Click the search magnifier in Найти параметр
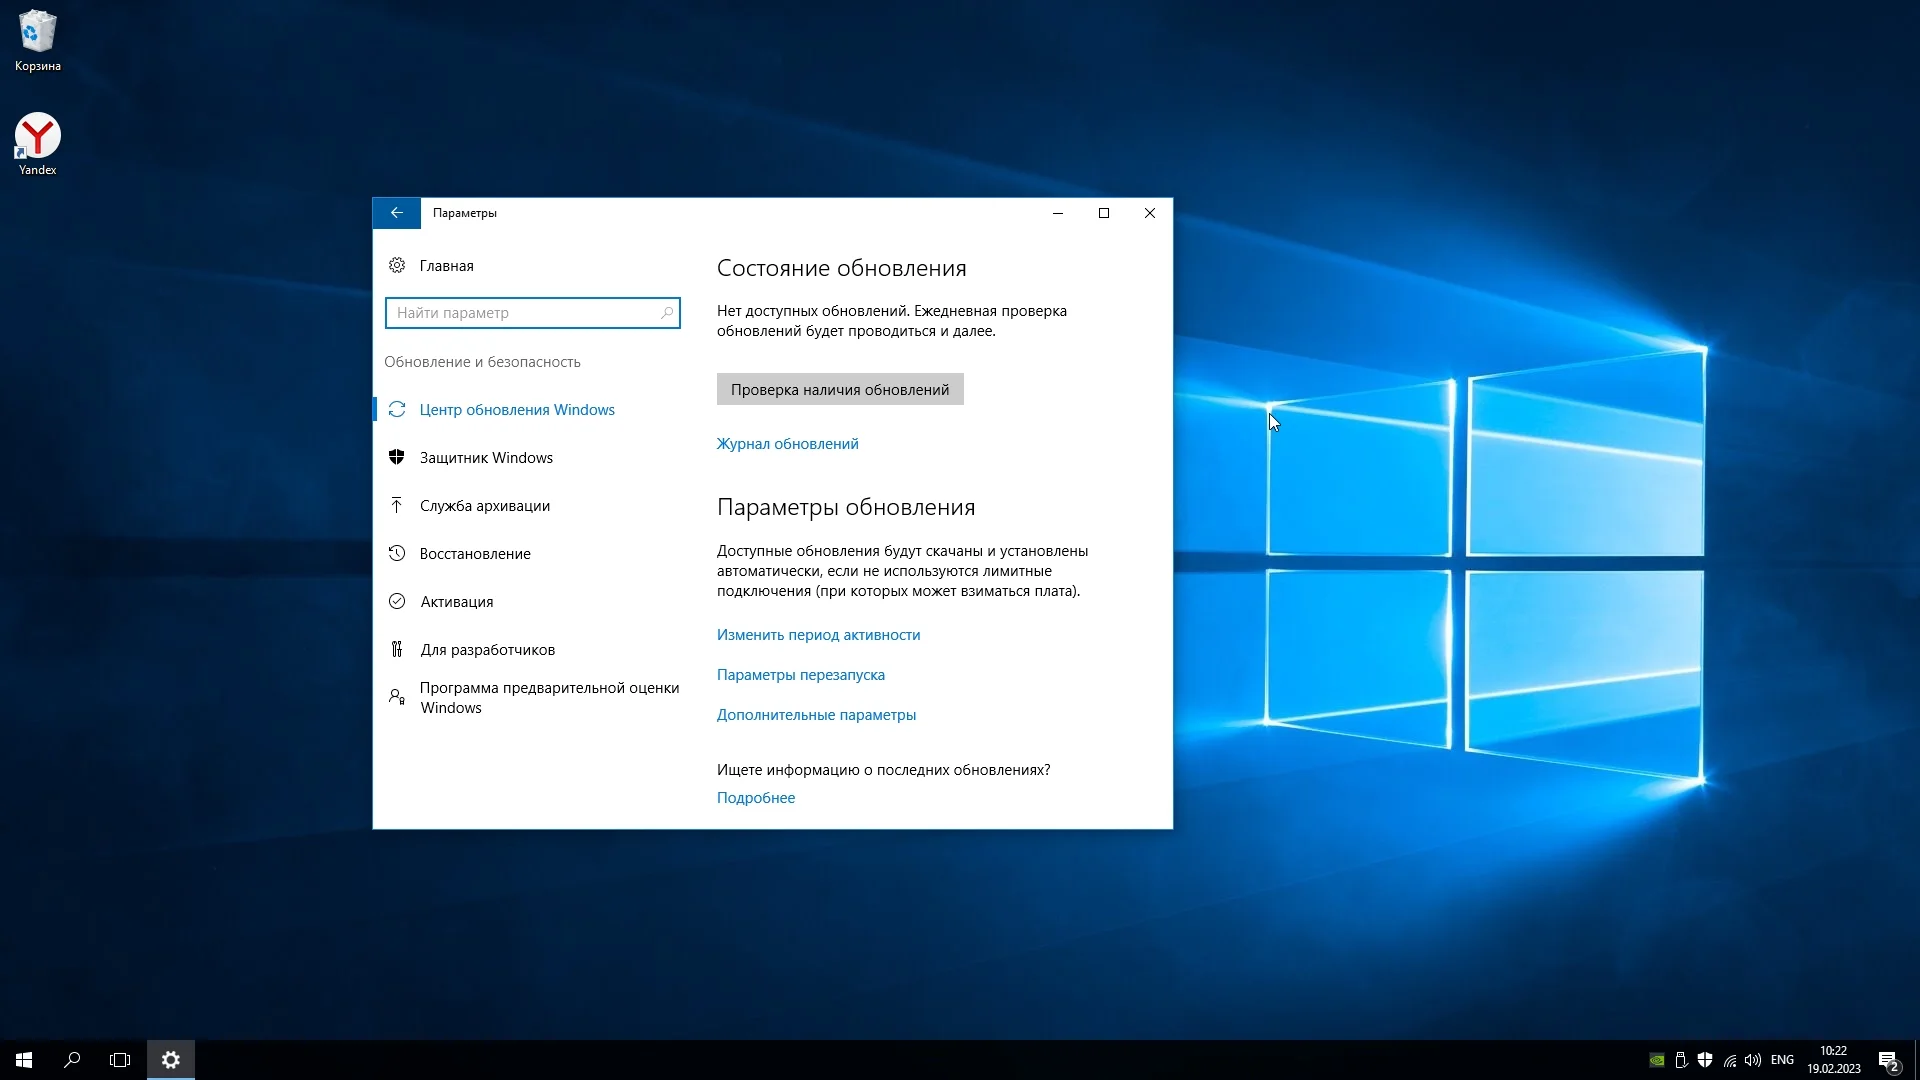The width and height of the screenshot is (1920, 1080). pos(667,313)
